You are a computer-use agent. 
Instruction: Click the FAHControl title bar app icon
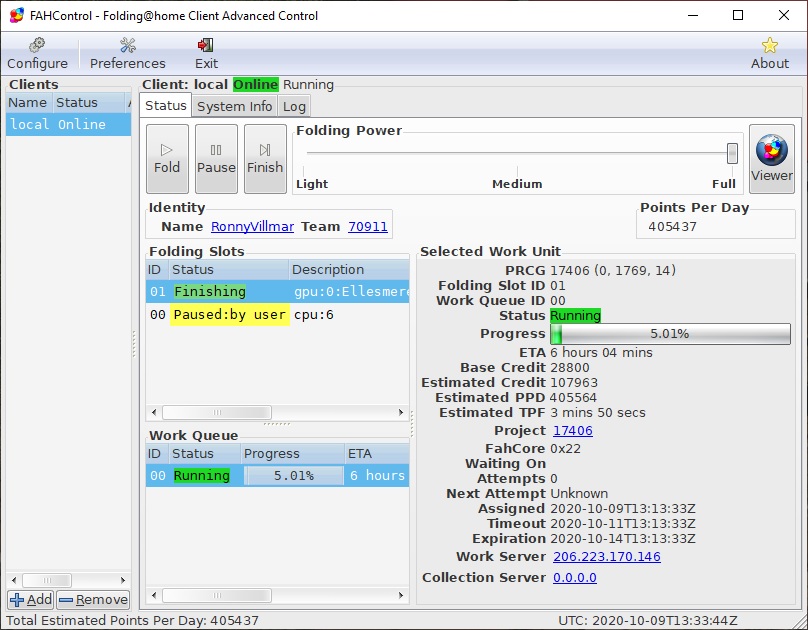tap(16, 15)
